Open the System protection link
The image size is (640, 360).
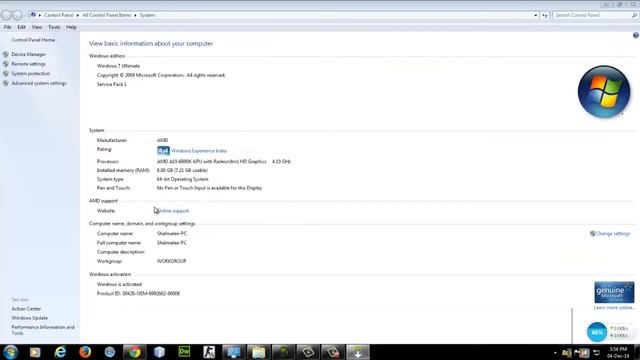31,73
